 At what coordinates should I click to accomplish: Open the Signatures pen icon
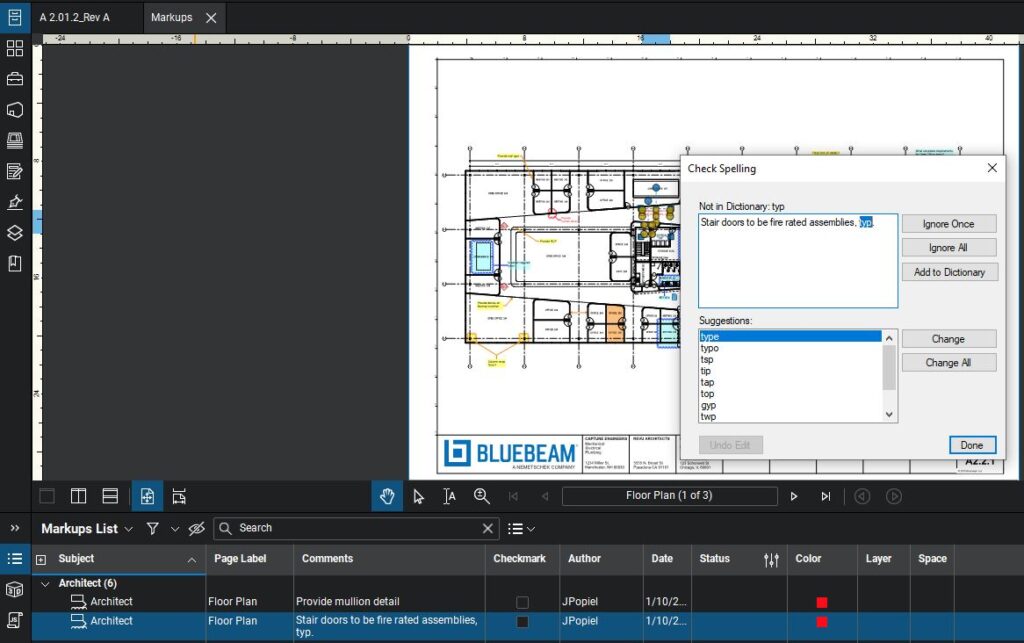15,202
